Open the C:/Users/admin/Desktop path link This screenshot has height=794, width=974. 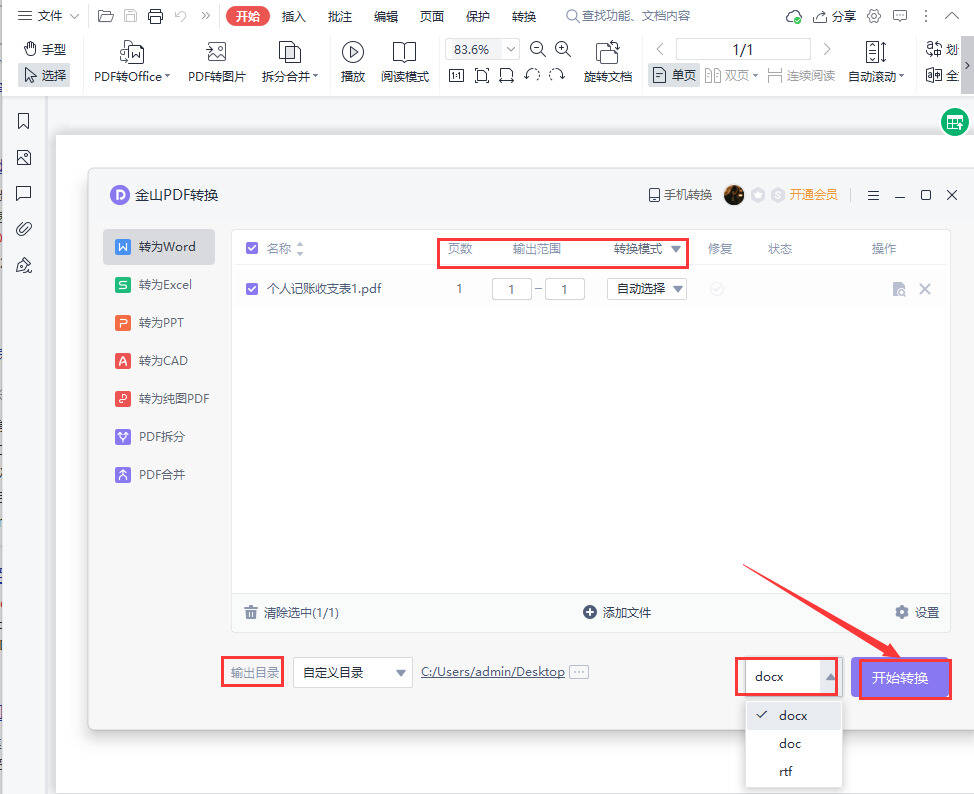click(x=492, y=672)
